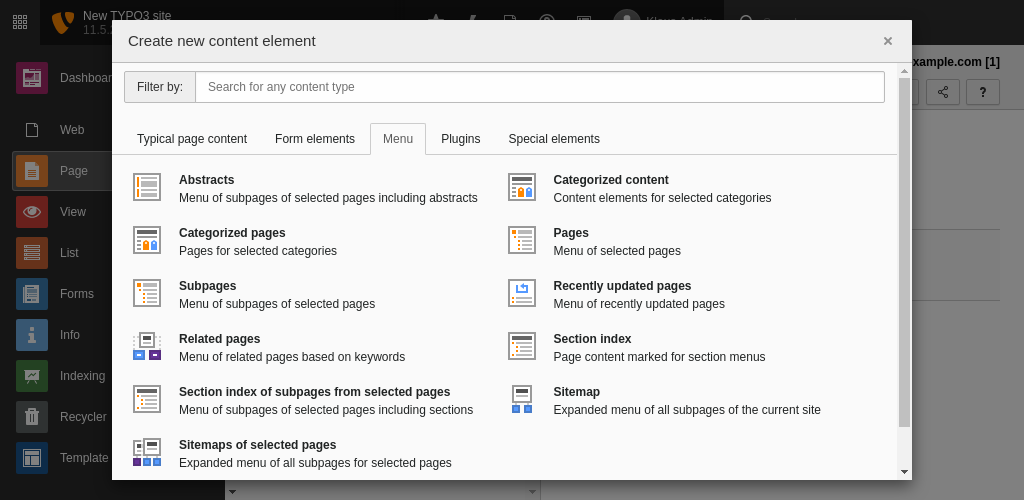Switch to the Plugins tab

tap(460, 139)
